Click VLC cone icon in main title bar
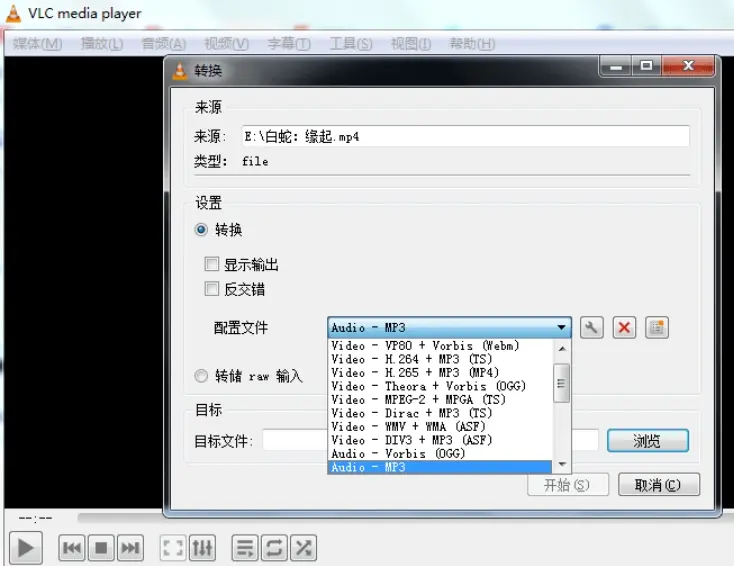734x566 pixels. 14,13
